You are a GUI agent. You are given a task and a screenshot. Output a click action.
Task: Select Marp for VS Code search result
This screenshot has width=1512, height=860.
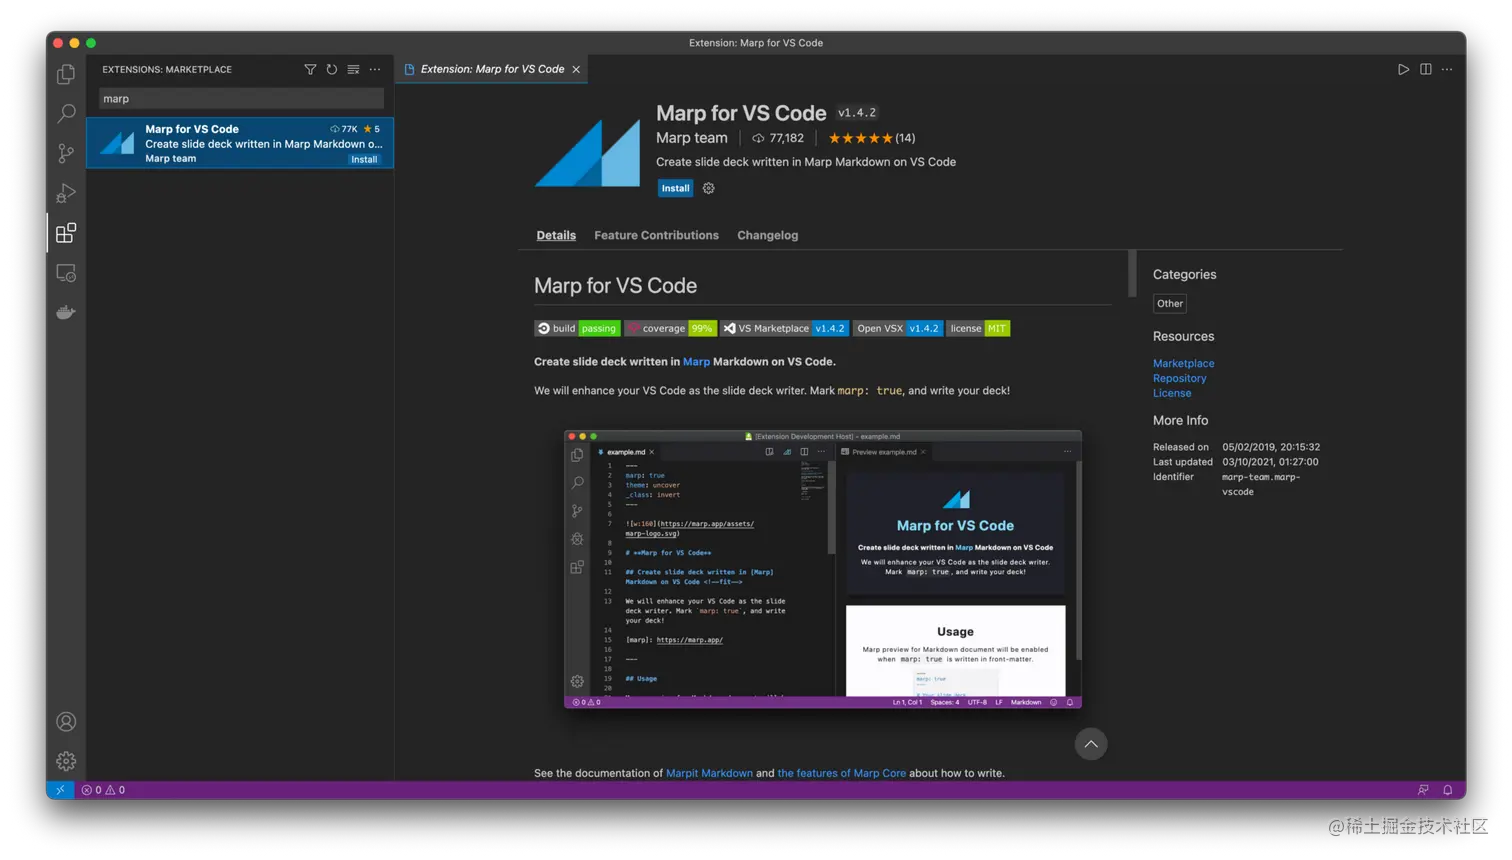click(x=240, y=143)
